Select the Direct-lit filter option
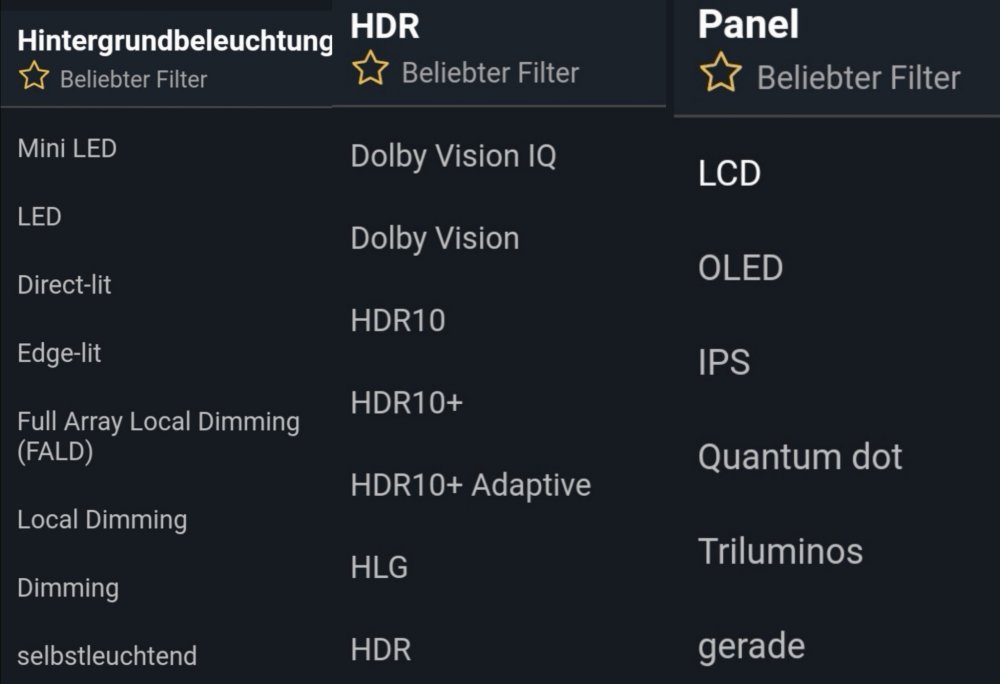 coord(64,285)
